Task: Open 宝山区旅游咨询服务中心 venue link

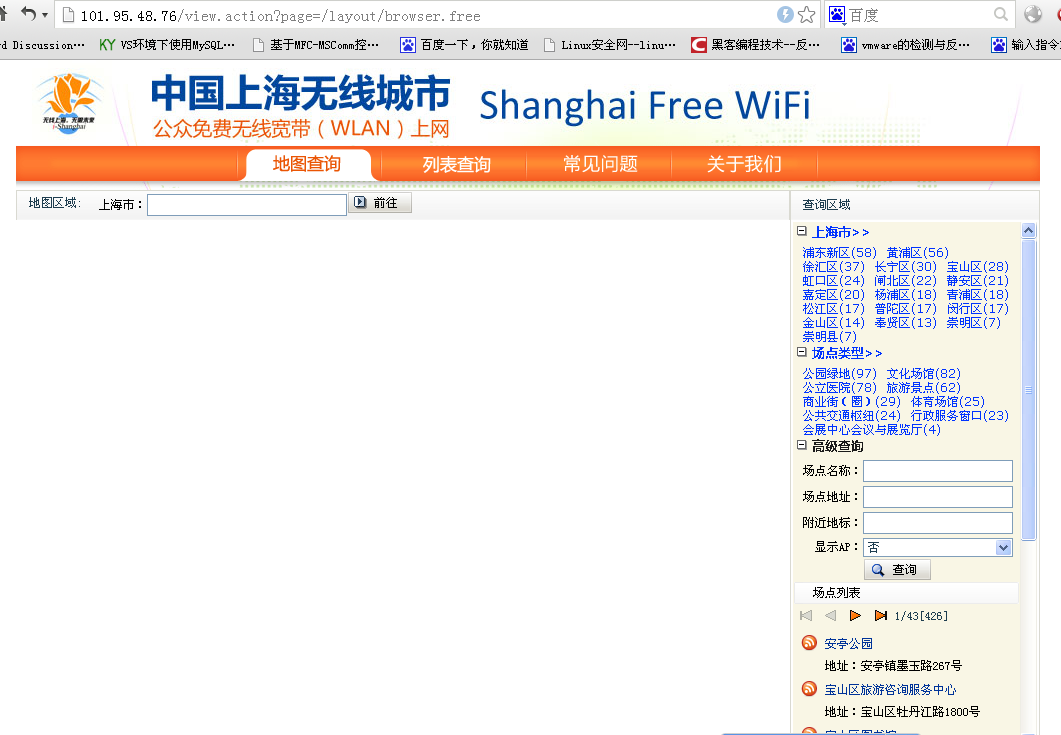Action: click(x=890, y=690)
